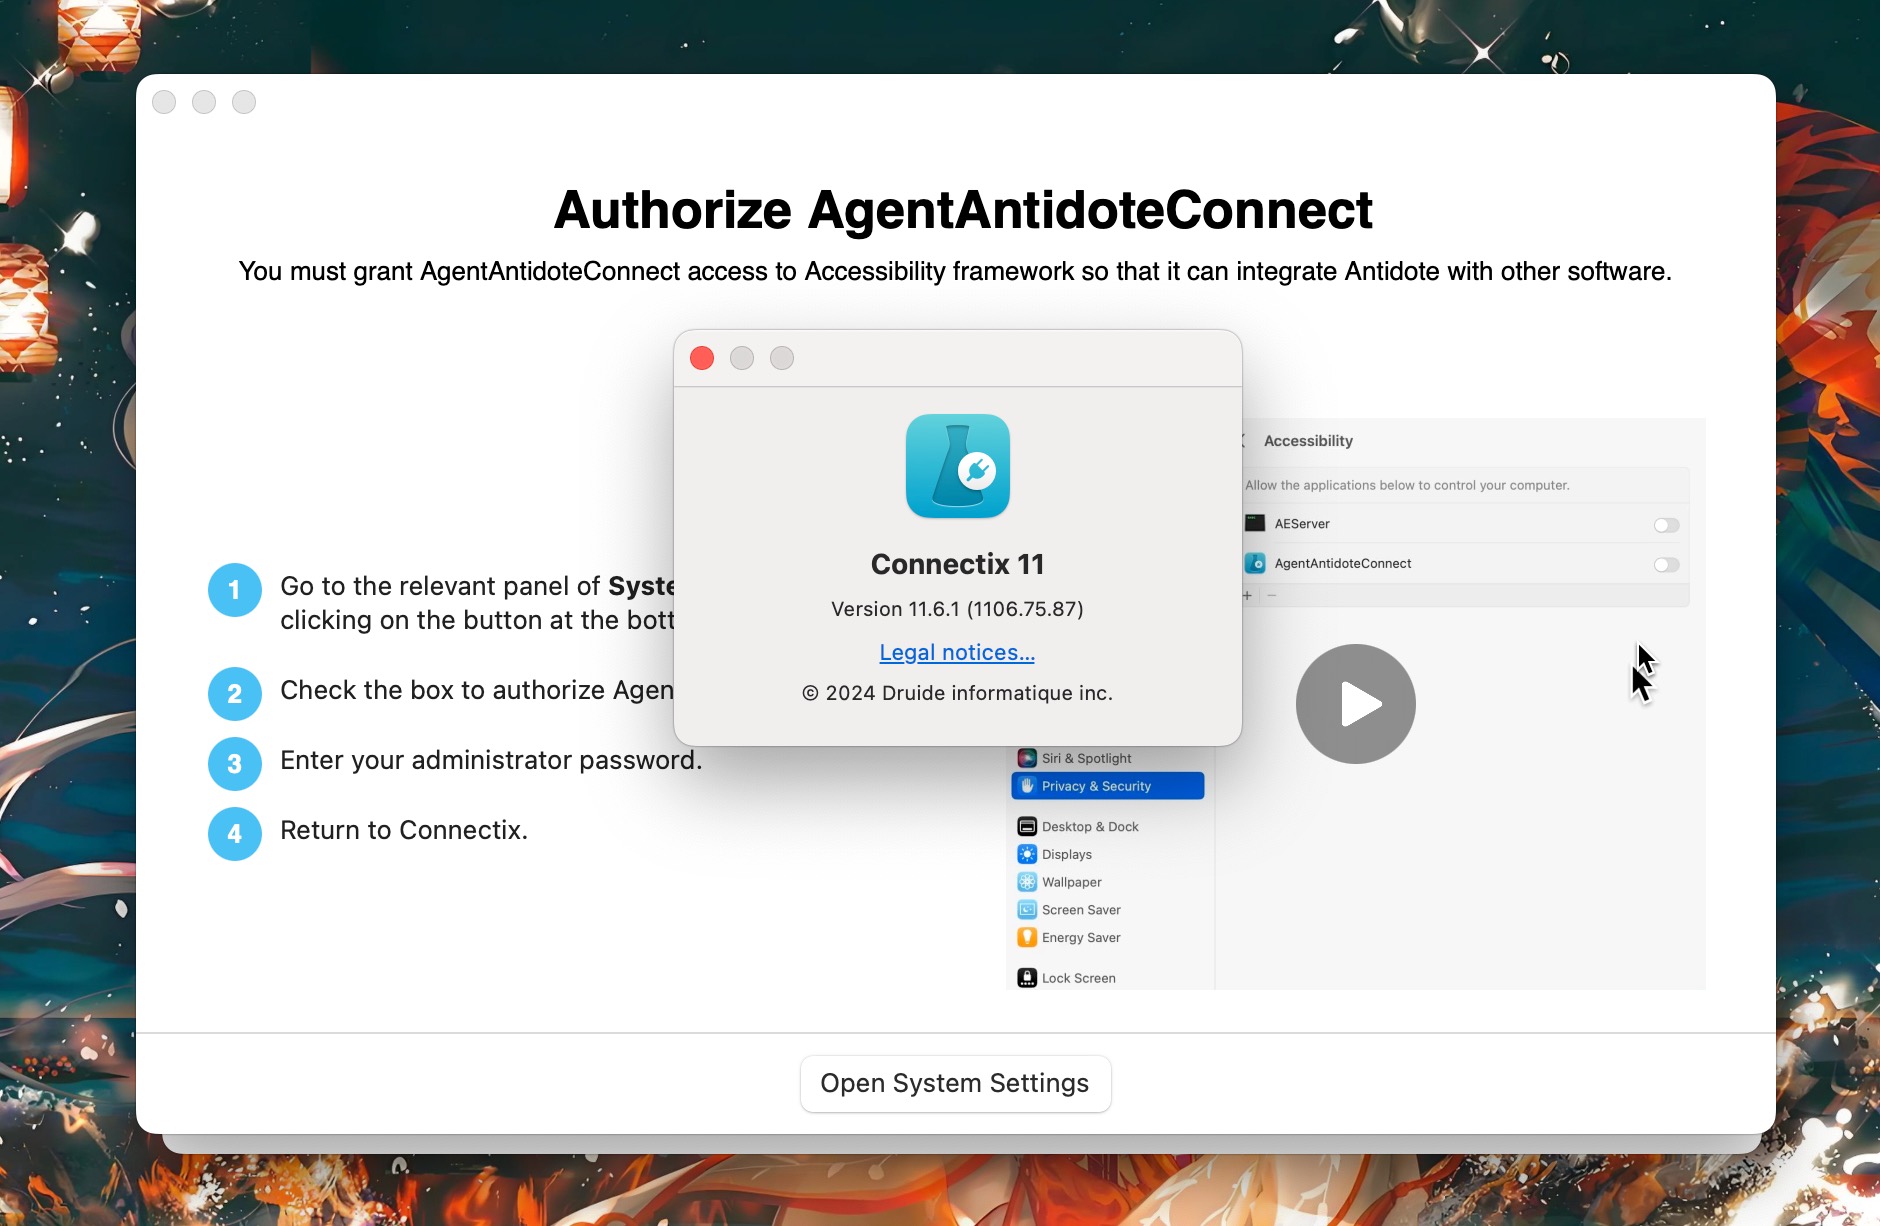Click the AEServer app icon
Image resolution: width=1880 pixels, height=1226 pixels.
pos(1255,523)
